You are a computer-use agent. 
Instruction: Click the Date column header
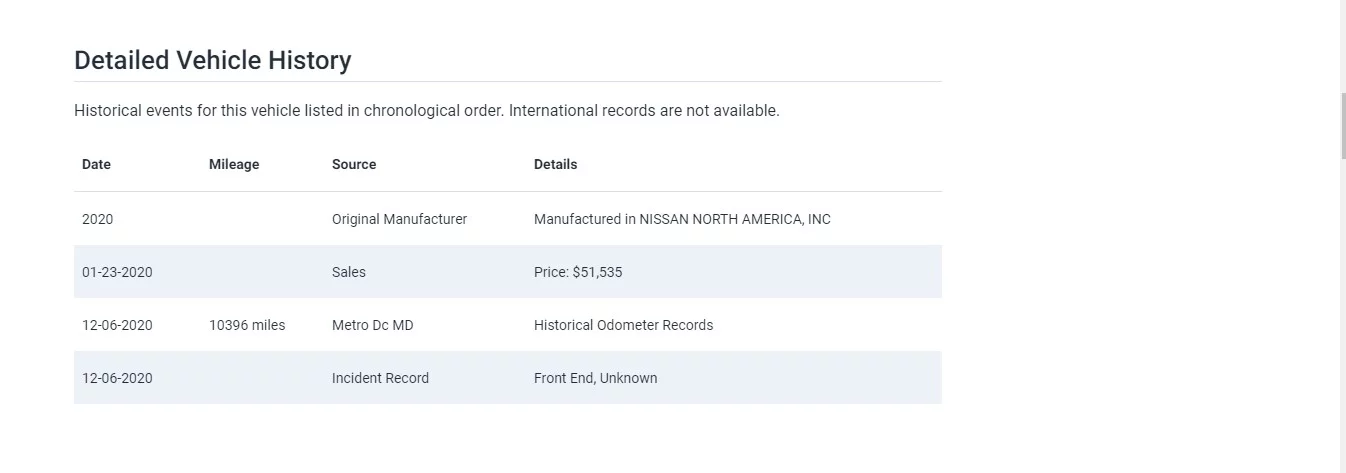click(96, 164)
